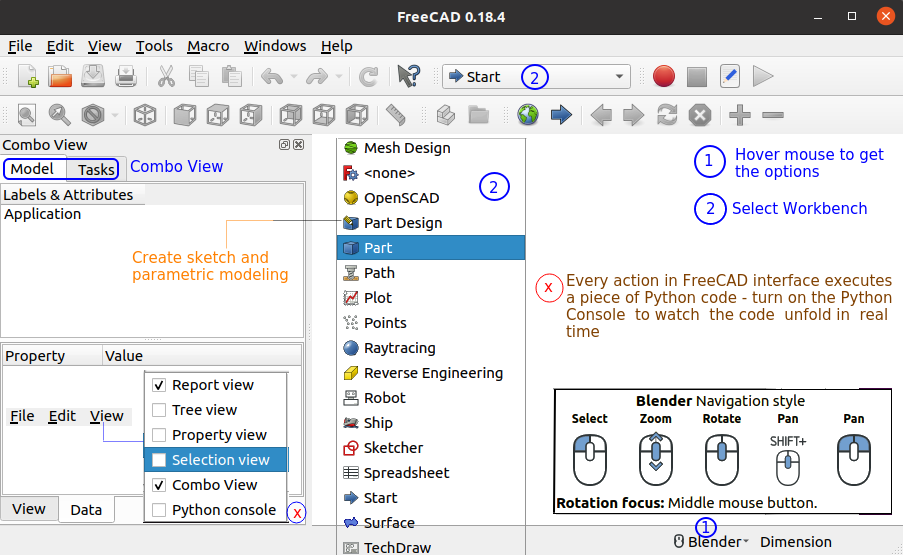Viewport: 903px width, 560px height.
Task: Select the Reverse Engineering workbench
Action: 431,373
